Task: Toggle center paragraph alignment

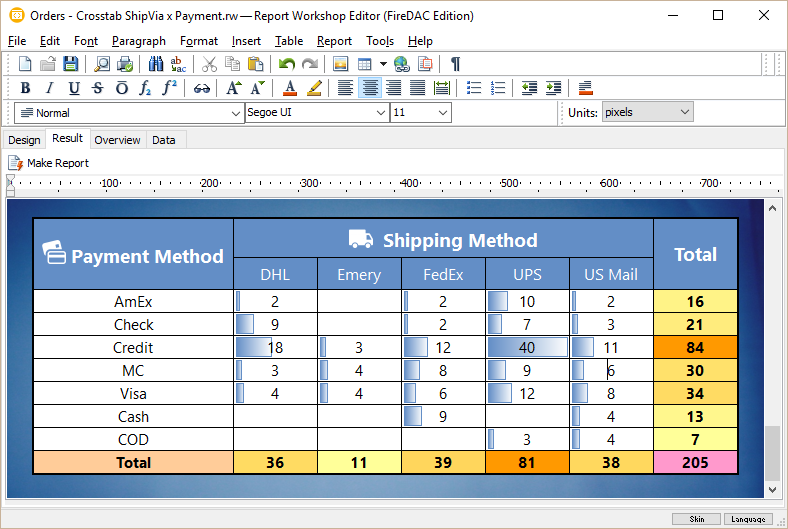Action: pos(370,88)
